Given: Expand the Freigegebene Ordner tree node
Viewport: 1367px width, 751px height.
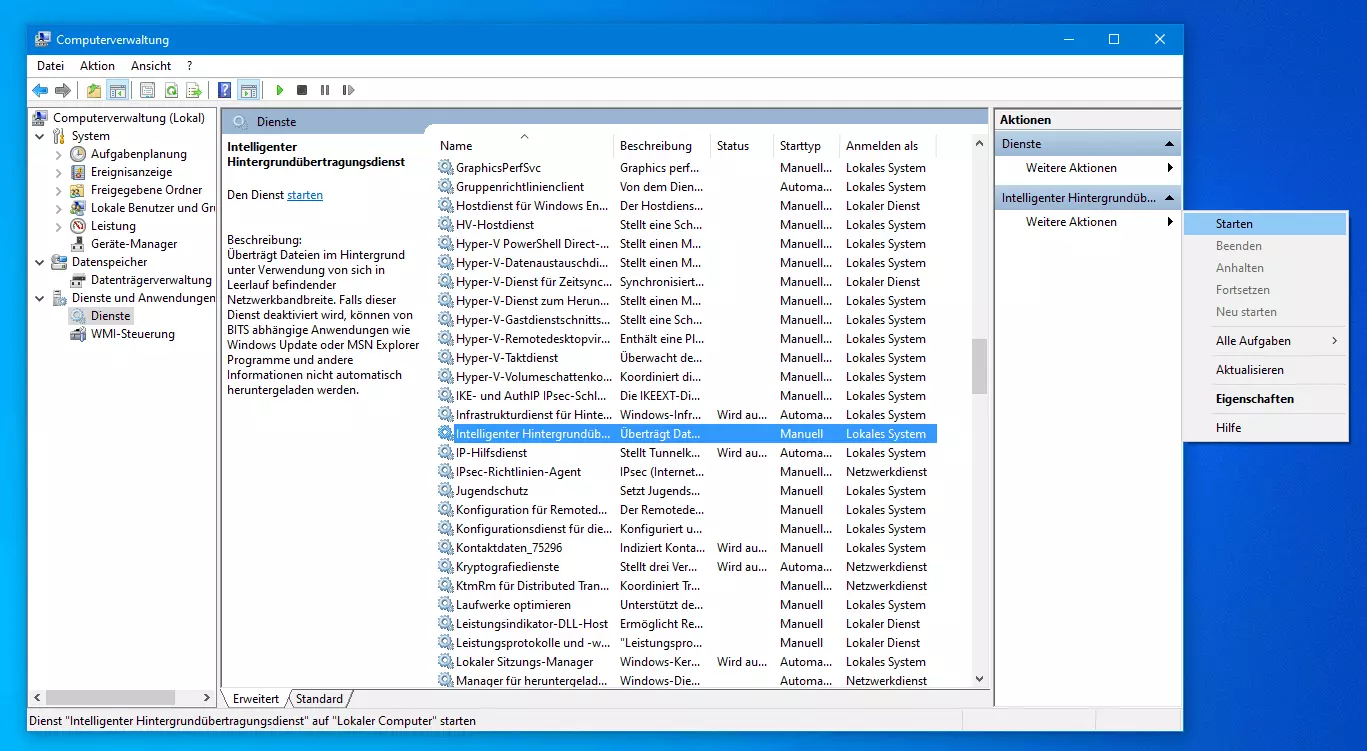Looking at the screenshot, I should pos(59,190).
